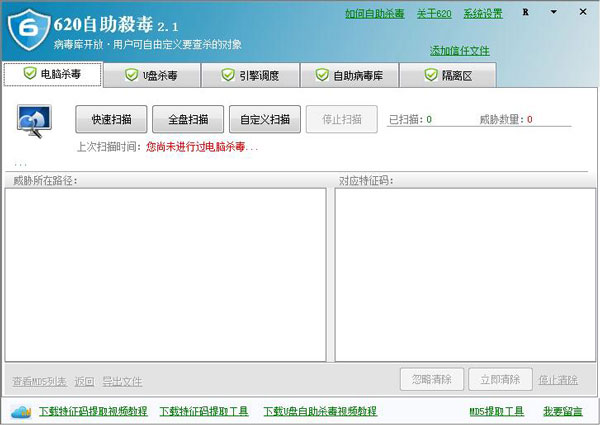Open the MD5提取工具 link
Viewport: 600px width, 425px height.
[497, 411]
